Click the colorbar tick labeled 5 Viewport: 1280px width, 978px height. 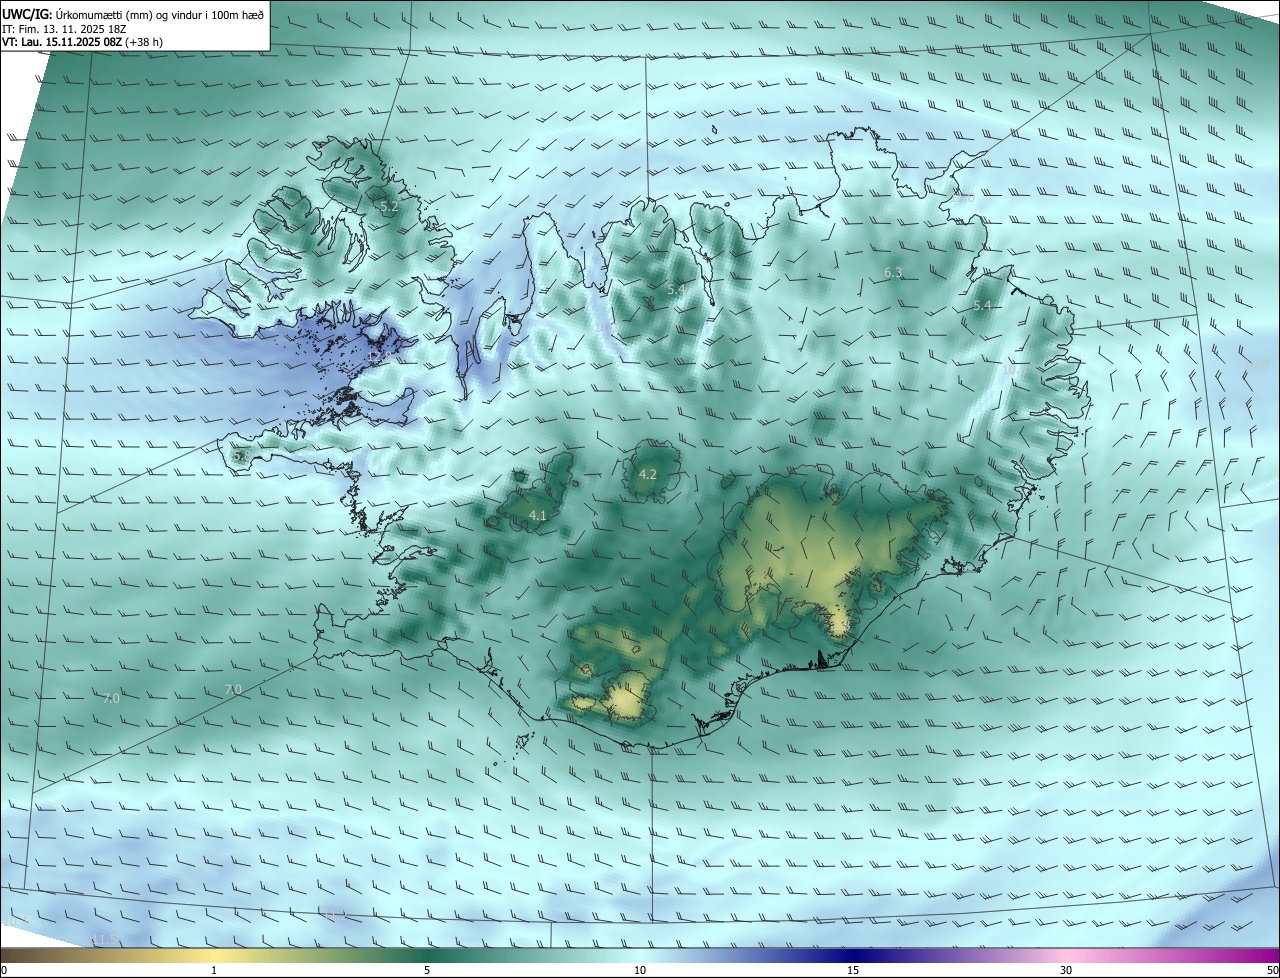[x=427, y=971]
